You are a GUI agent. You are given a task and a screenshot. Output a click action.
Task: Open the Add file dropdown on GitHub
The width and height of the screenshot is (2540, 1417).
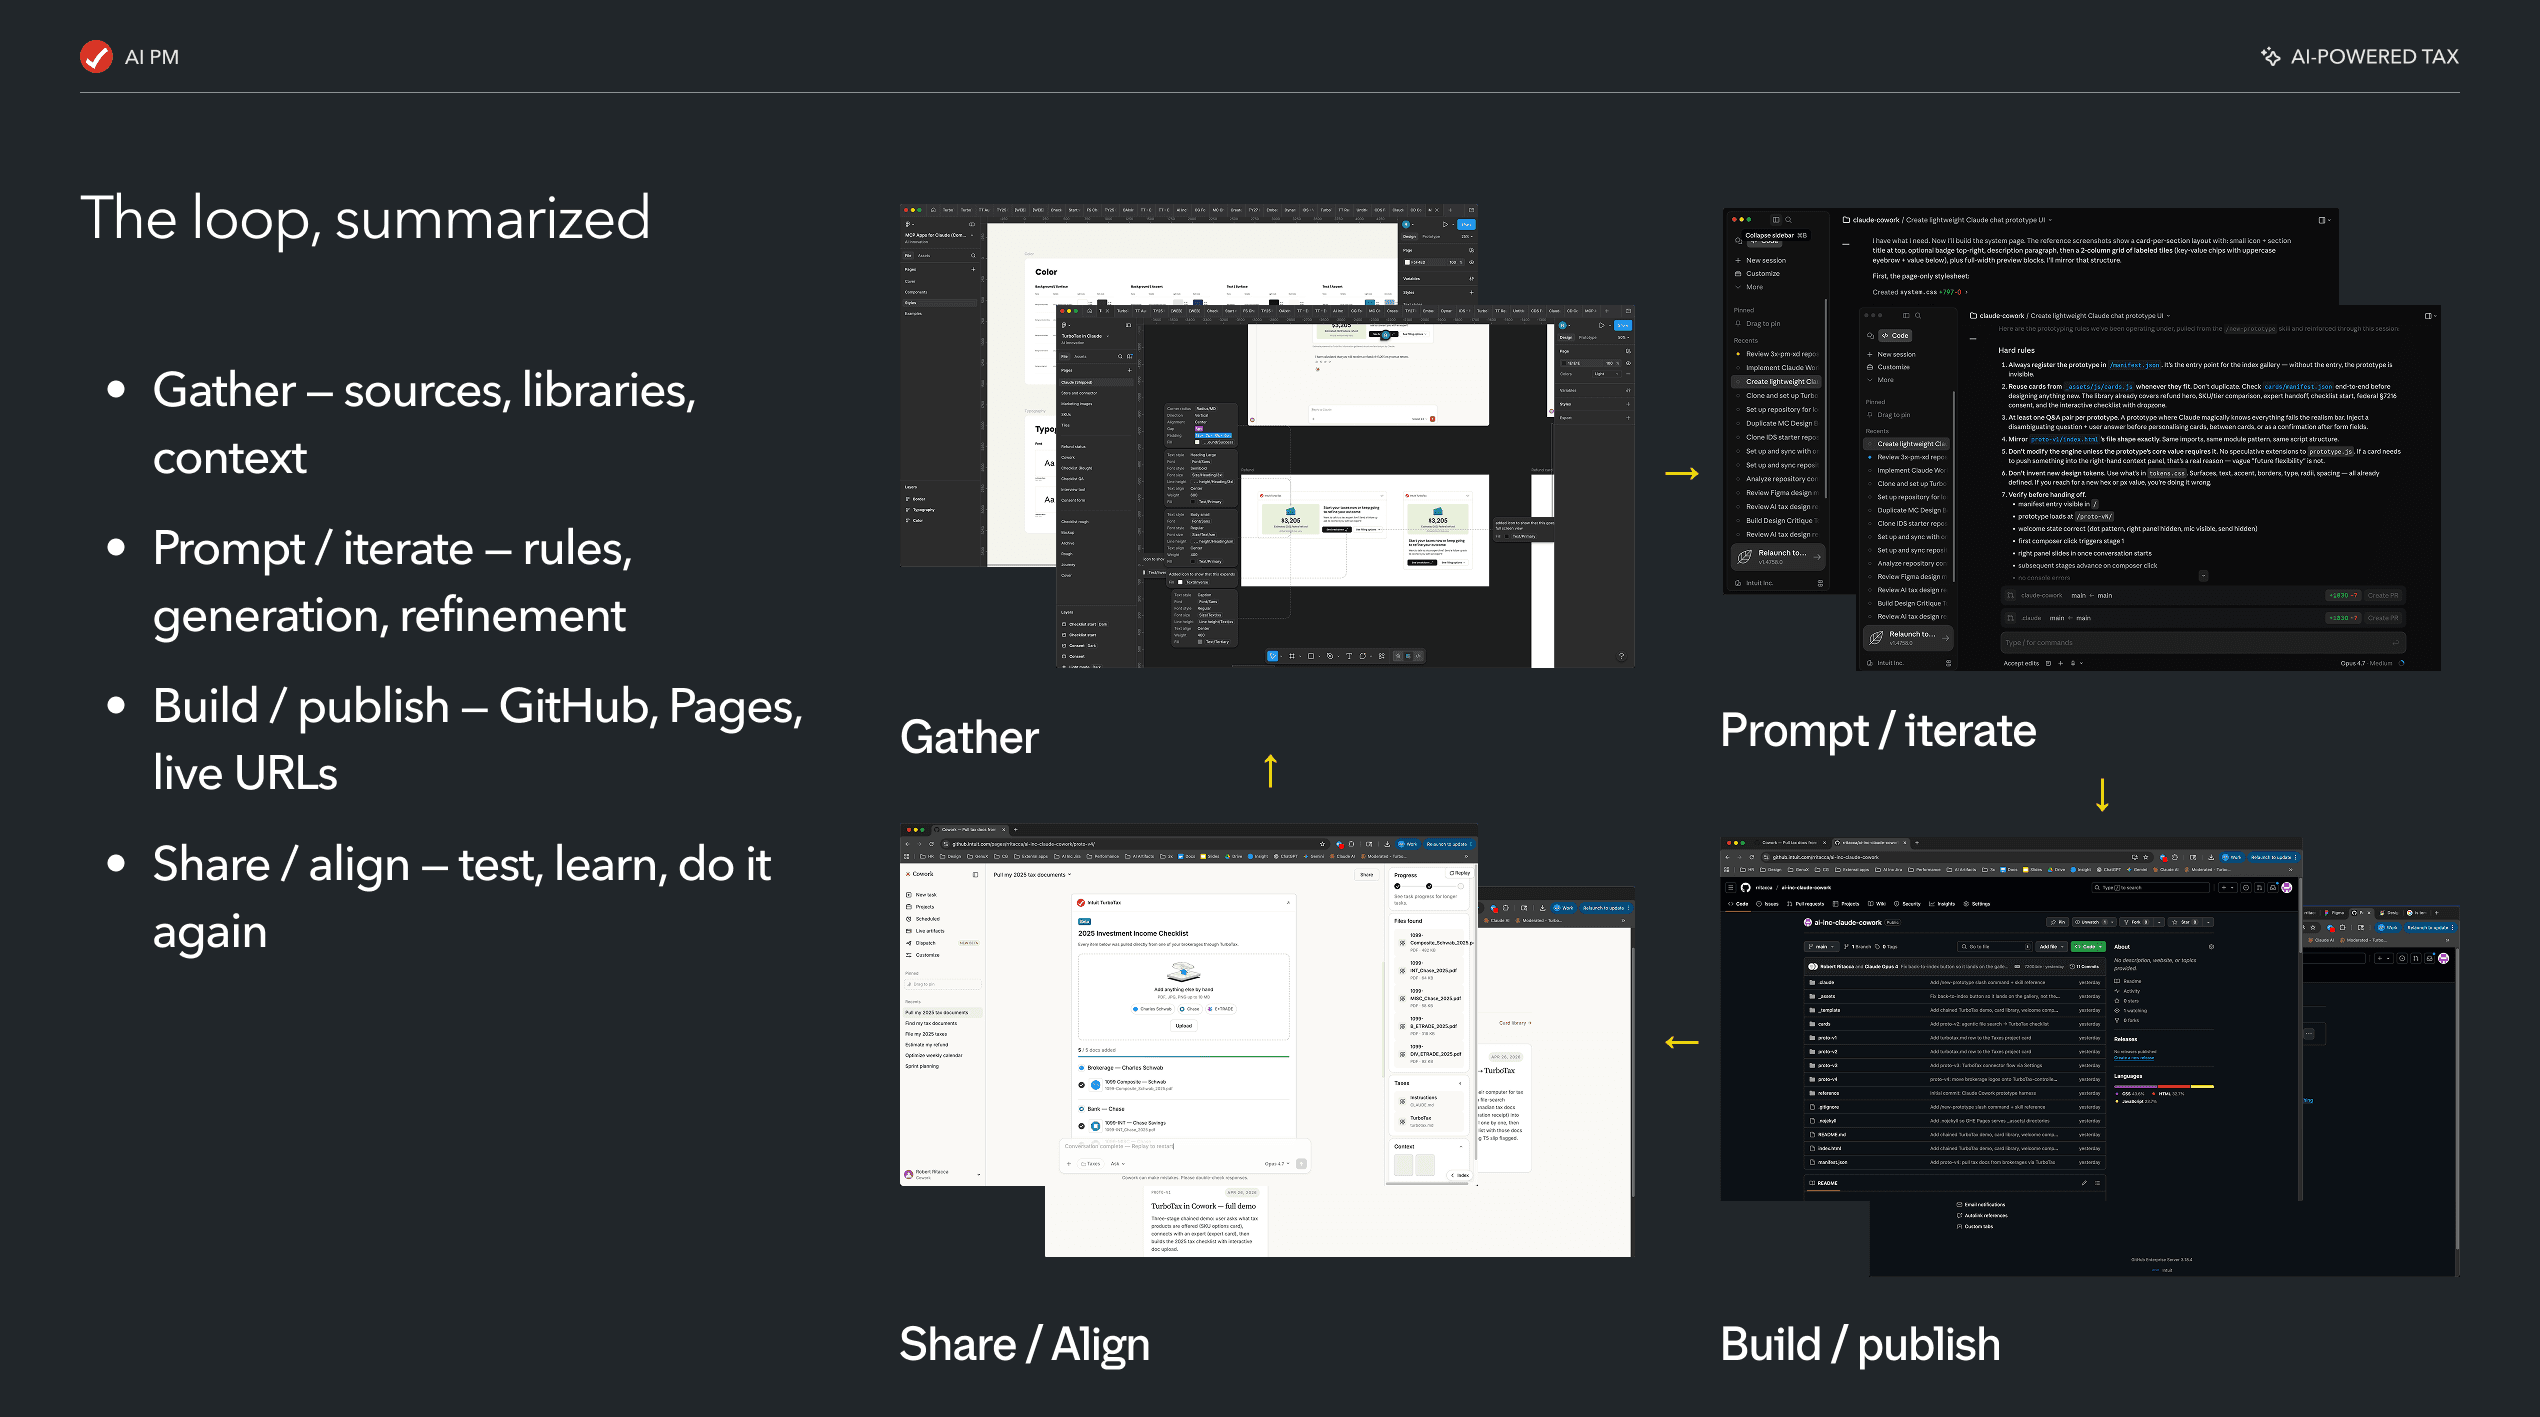(2051, 946)
